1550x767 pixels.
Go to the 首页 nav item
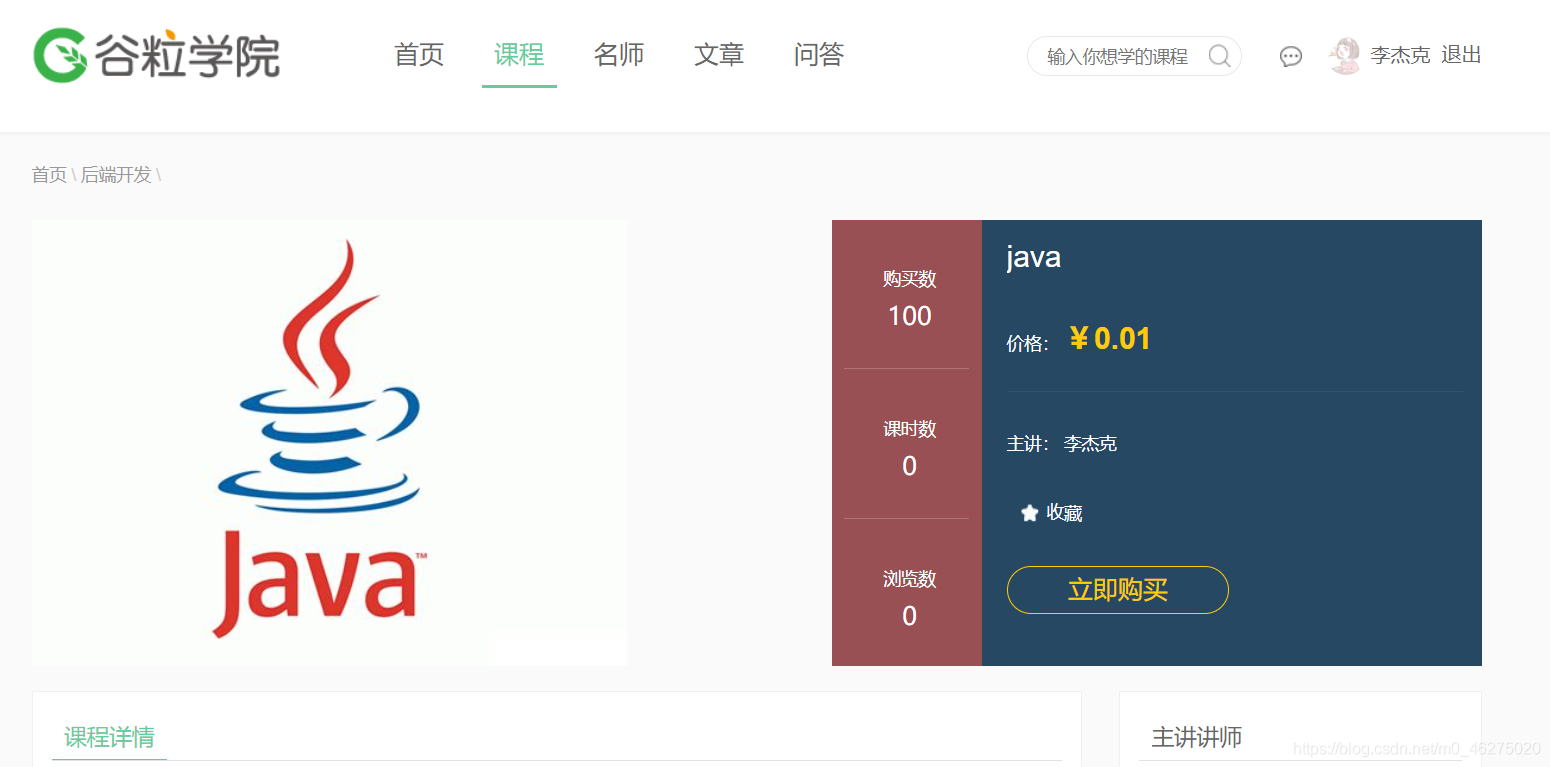point(419,55)
